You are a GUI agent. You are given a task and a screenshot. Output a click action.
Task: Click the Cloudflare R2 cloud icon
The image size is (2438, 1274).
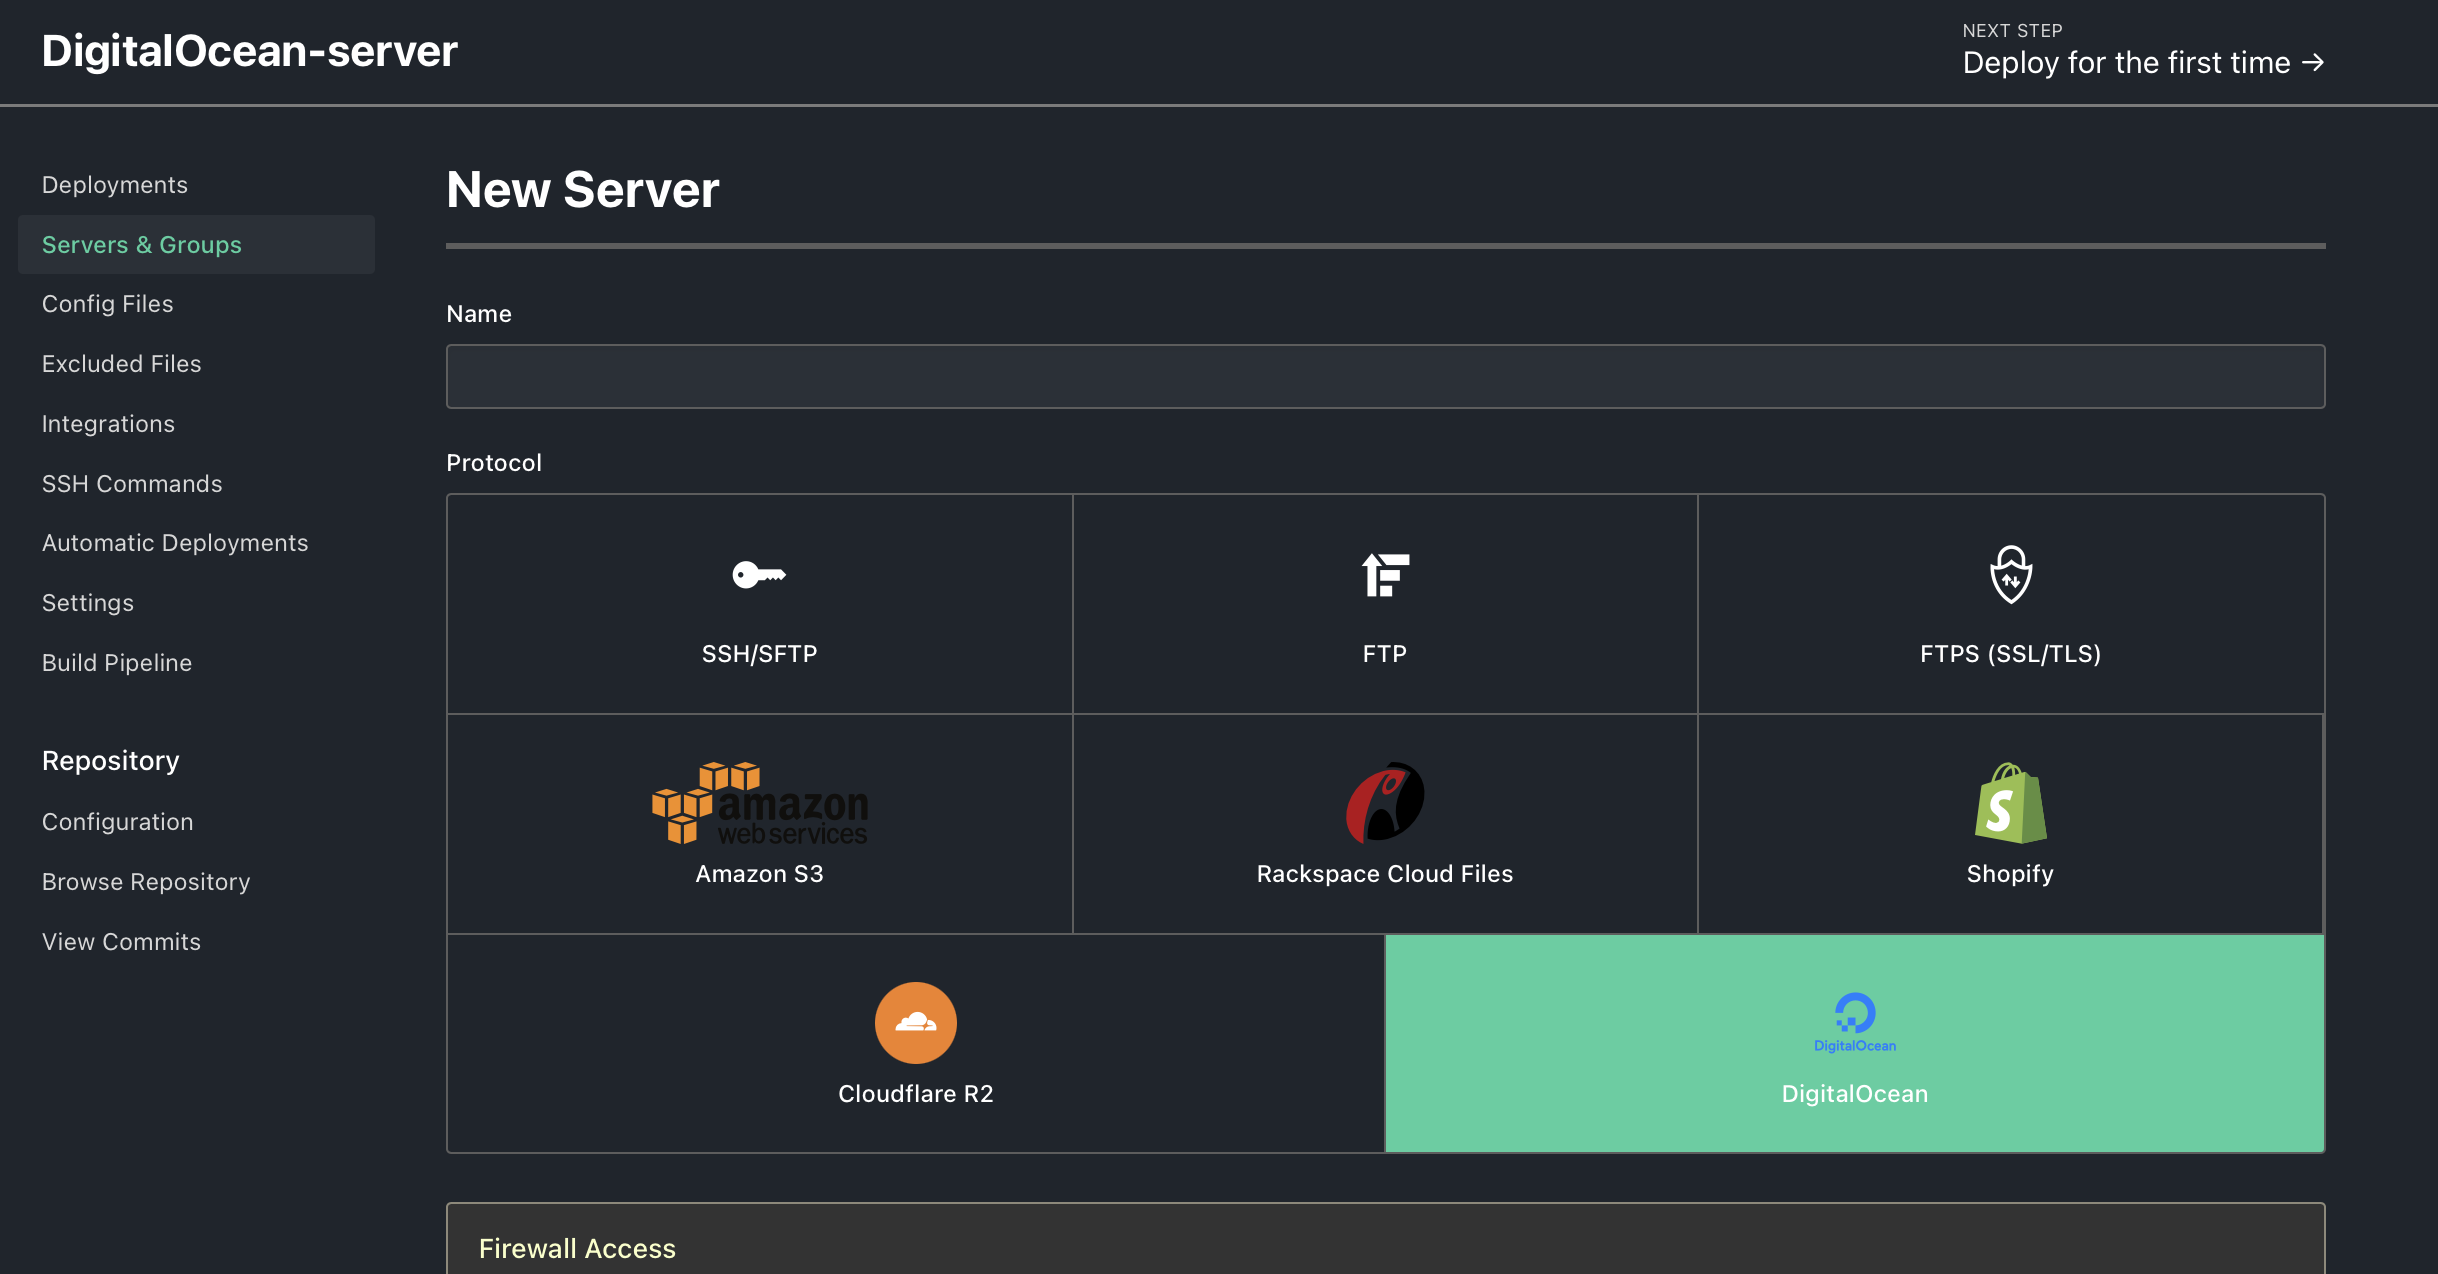click(916, 1022)
